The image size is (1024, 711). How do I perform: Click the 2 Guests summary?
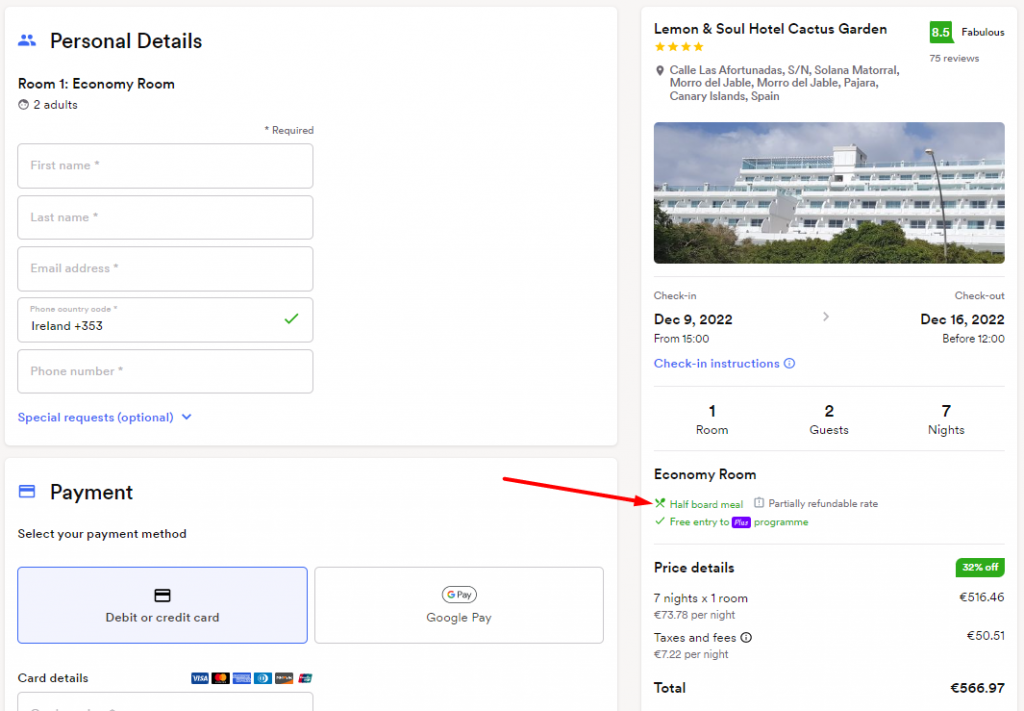pos(829,419)
